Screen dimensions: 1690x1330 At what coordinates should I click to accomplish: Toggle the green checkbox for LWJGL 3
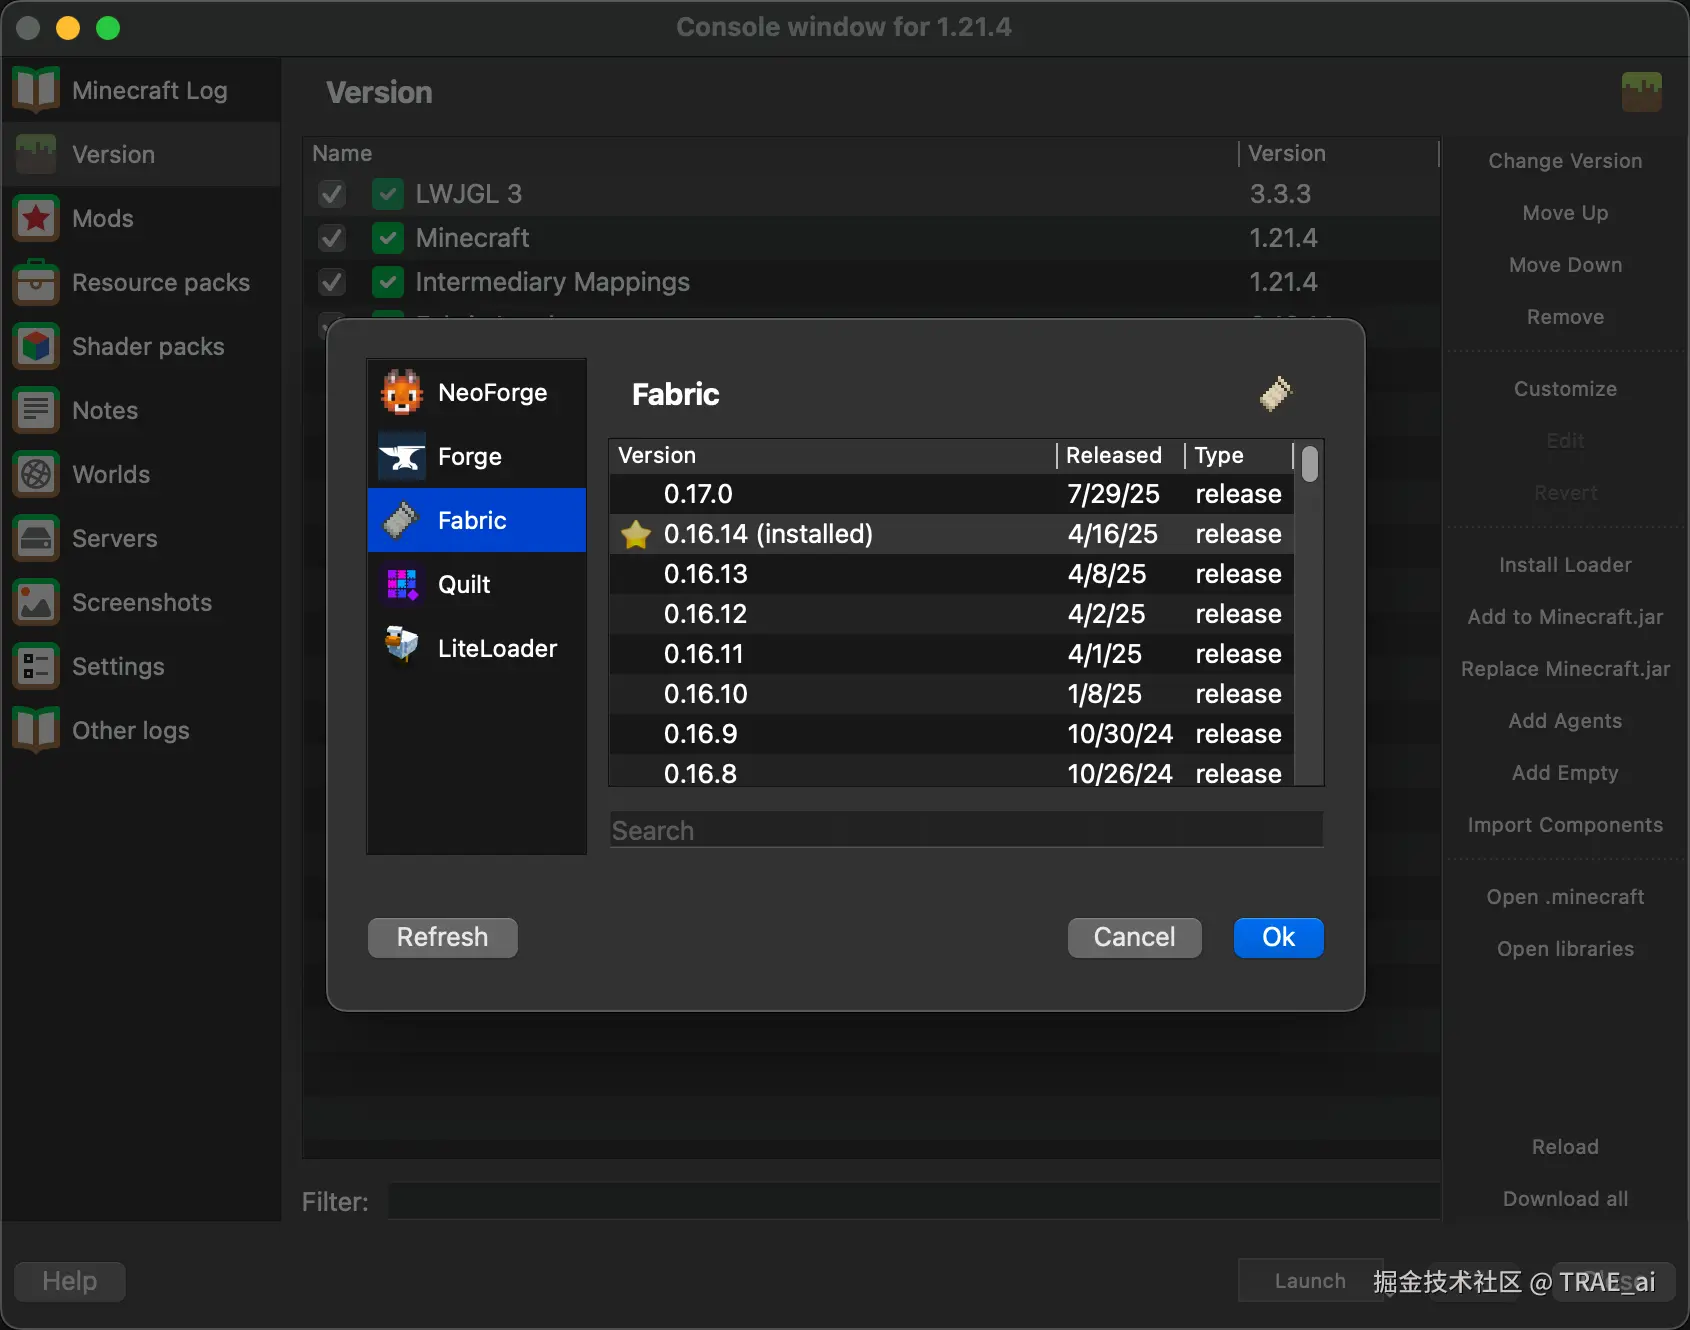[388, 193]
